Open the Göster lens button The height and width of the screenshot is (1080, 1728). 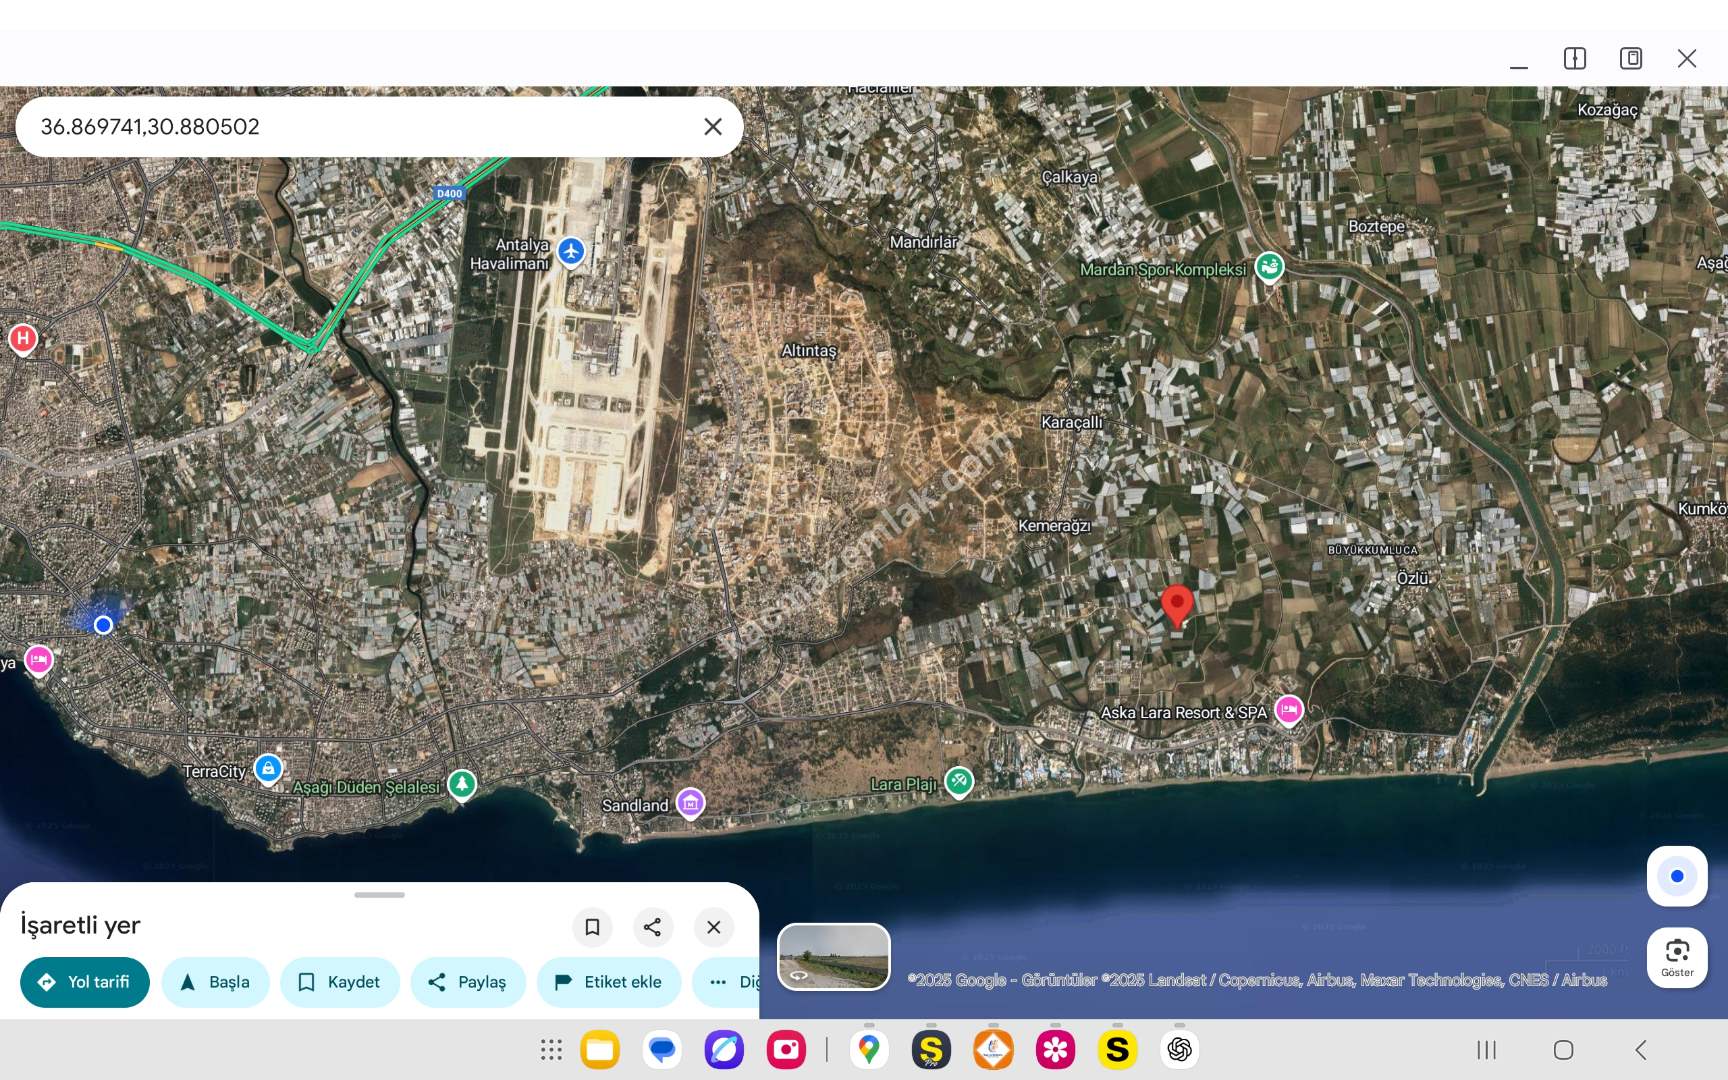point(1677,957)
